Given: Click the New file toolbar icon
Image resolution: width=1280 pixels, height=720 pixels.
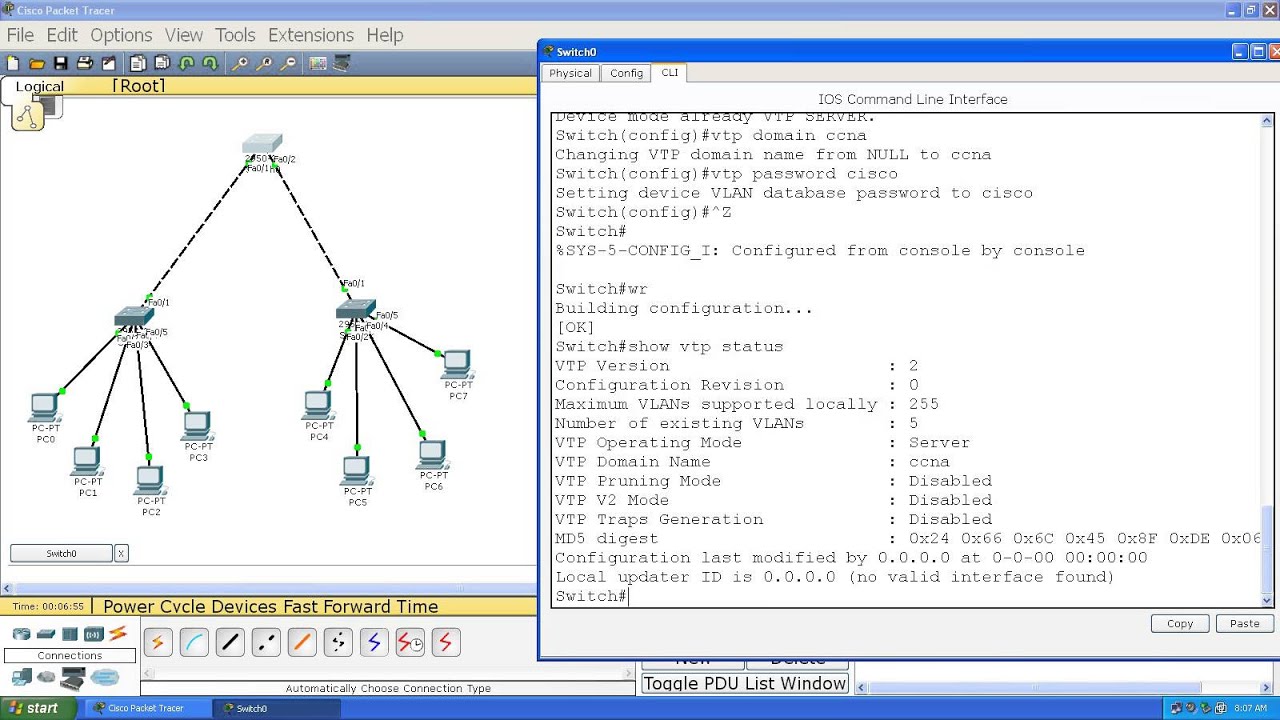Looking at the screenshot, I should pos(13,63).
